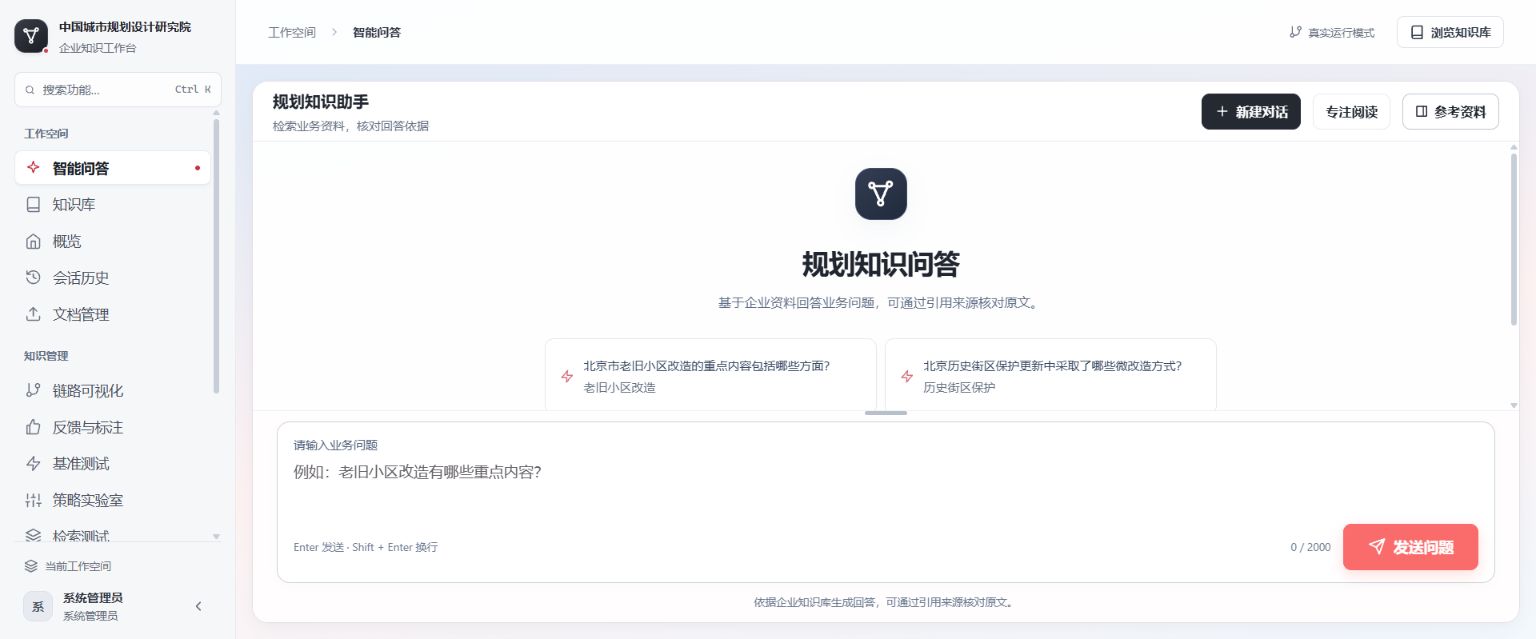This screenshot has height=639, width=1536.
Task: Collapse sidebar with the chevron arrow
Action: point(198,606)
